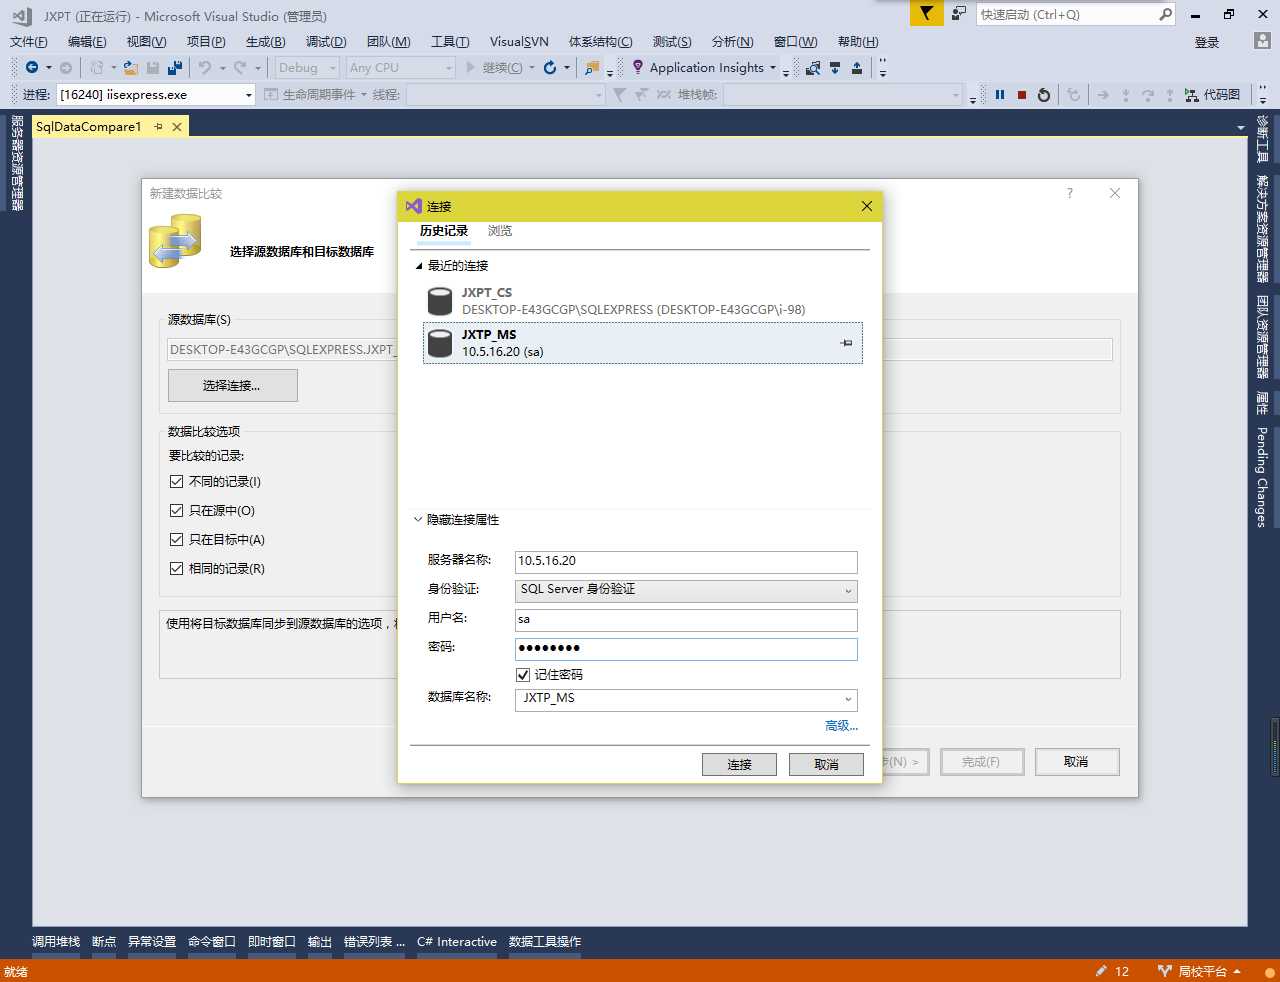
Task: Stop debugging with the red square
Action: tap(1022, 94)
